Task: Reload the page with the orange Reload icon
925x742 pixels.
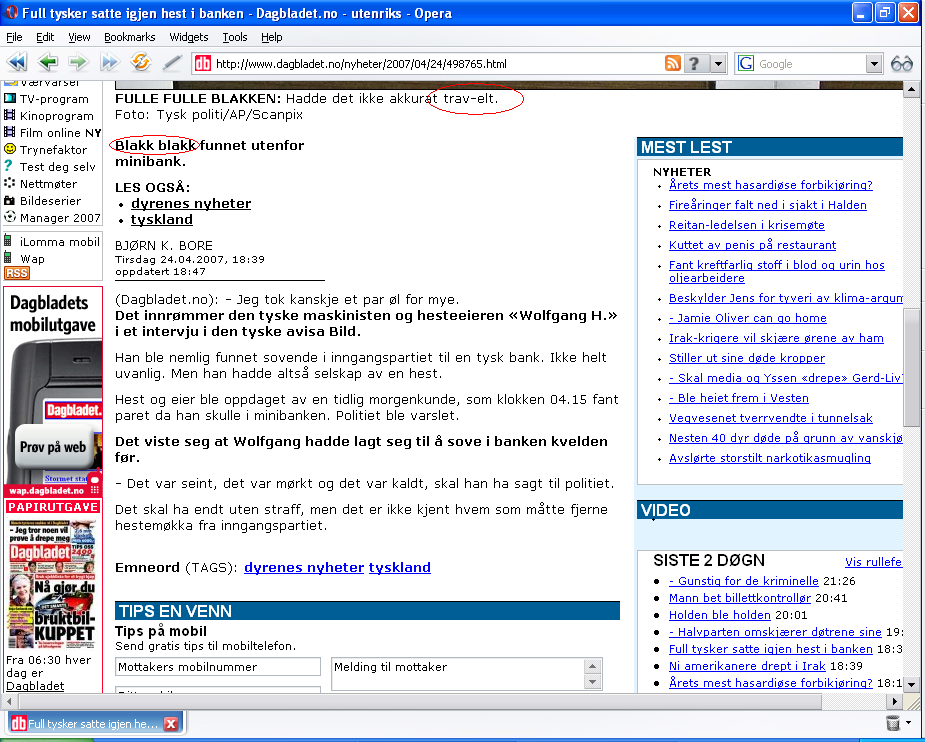Action: tap(140, 61)
